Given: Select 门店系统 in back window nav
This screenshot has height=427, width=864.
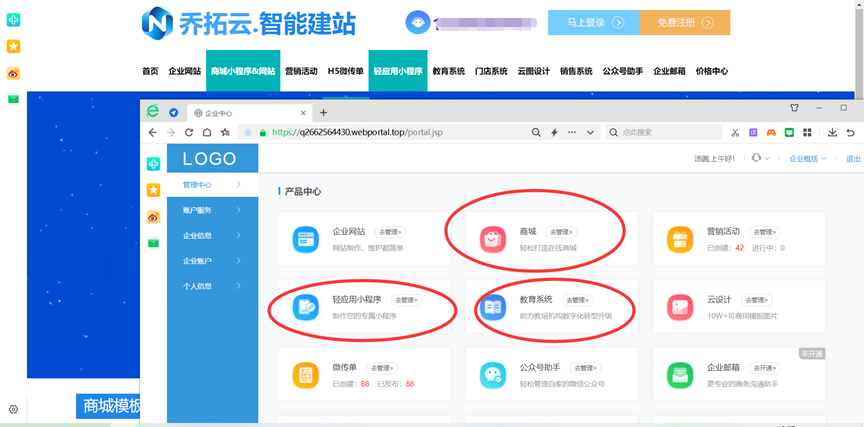Looking at the screenshot, I should pyautogui.click(x=491, y=71).
